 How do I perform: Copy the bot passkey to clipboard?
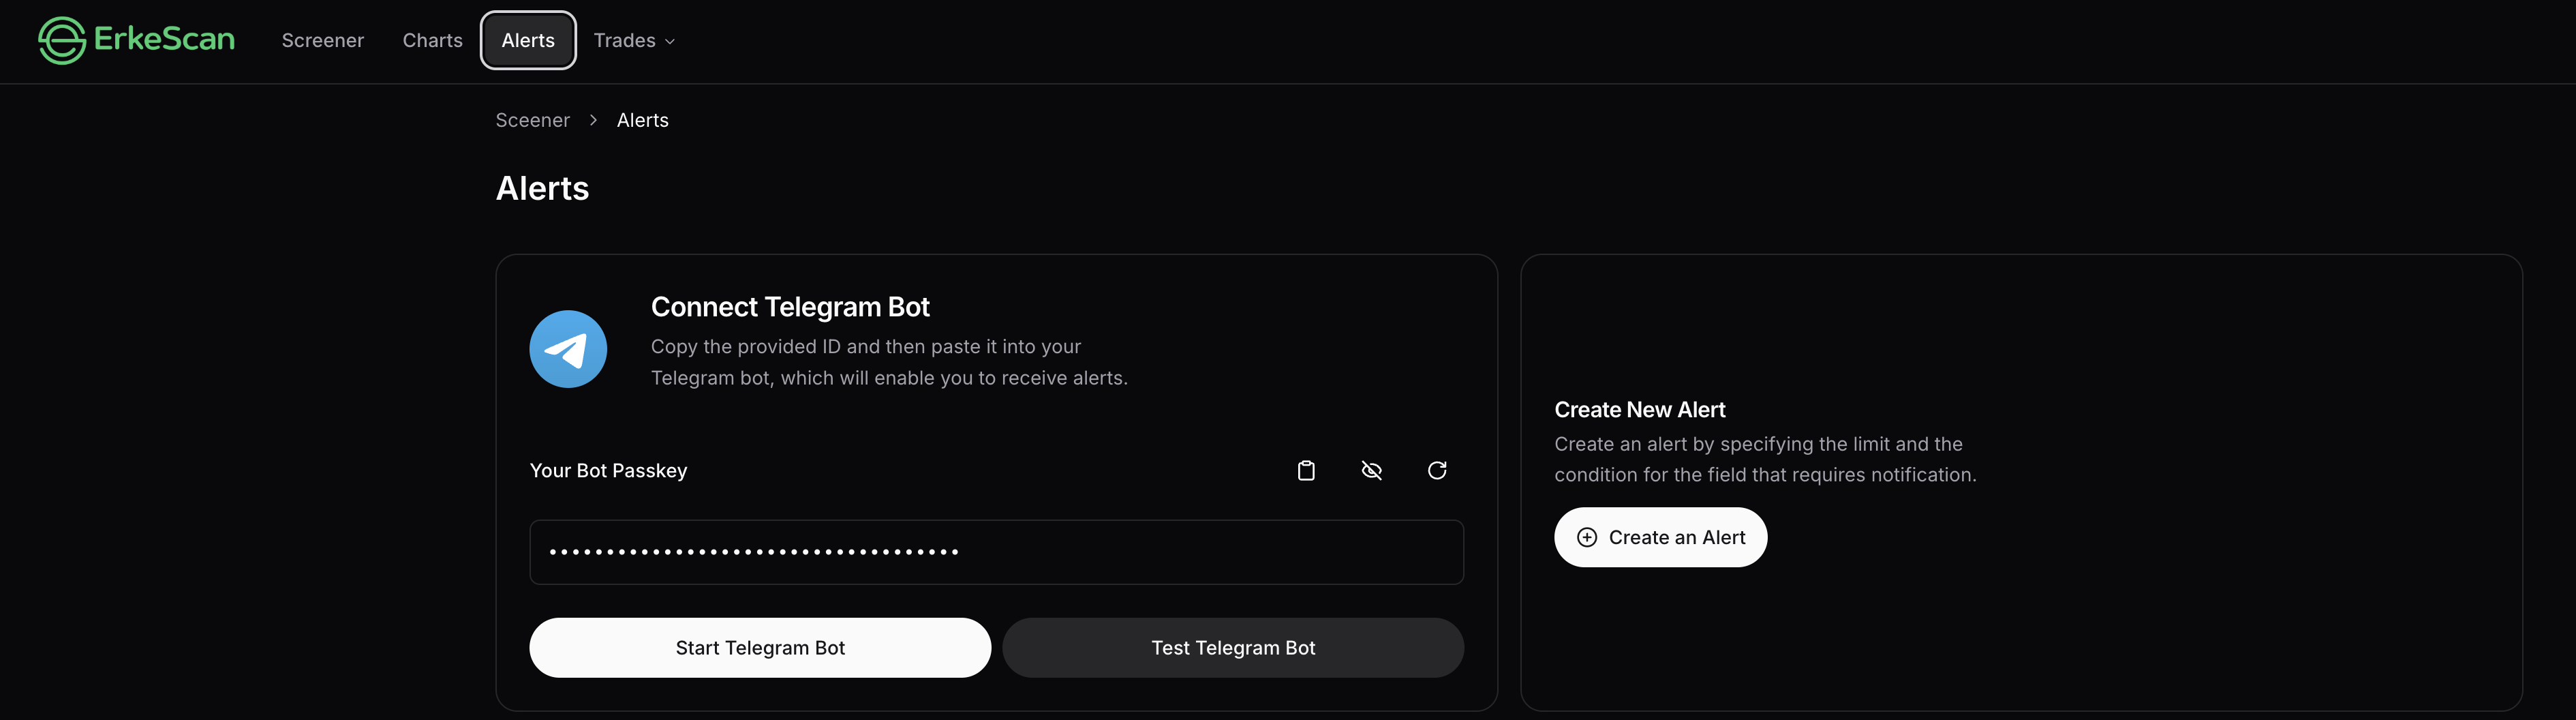pos(1306,470)
